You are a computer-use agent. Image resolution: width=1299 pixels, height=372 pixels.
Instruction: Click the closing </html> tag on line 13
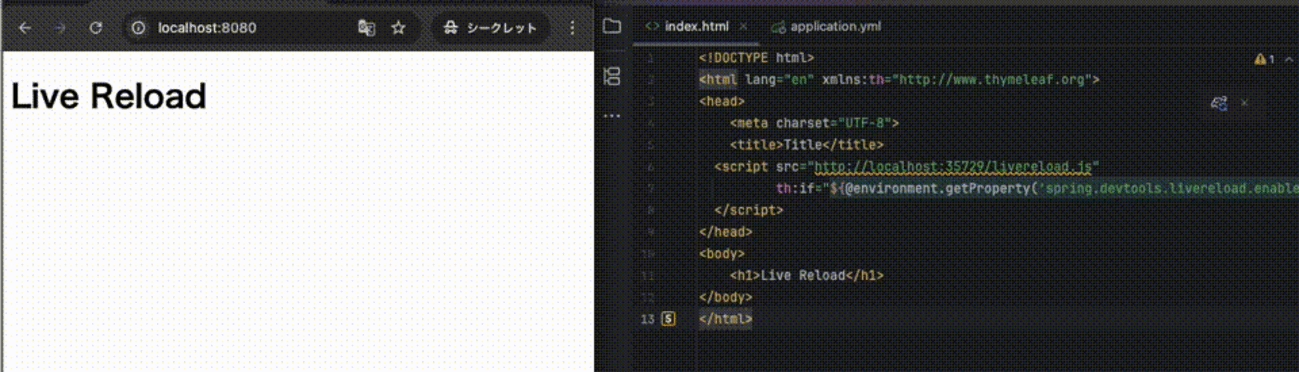point(725,319)
